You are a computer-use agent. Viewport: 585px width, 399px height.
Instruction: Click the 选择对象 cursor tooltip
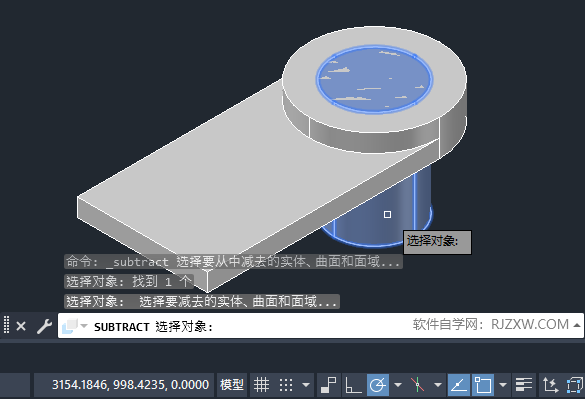[x=437, y=242]
